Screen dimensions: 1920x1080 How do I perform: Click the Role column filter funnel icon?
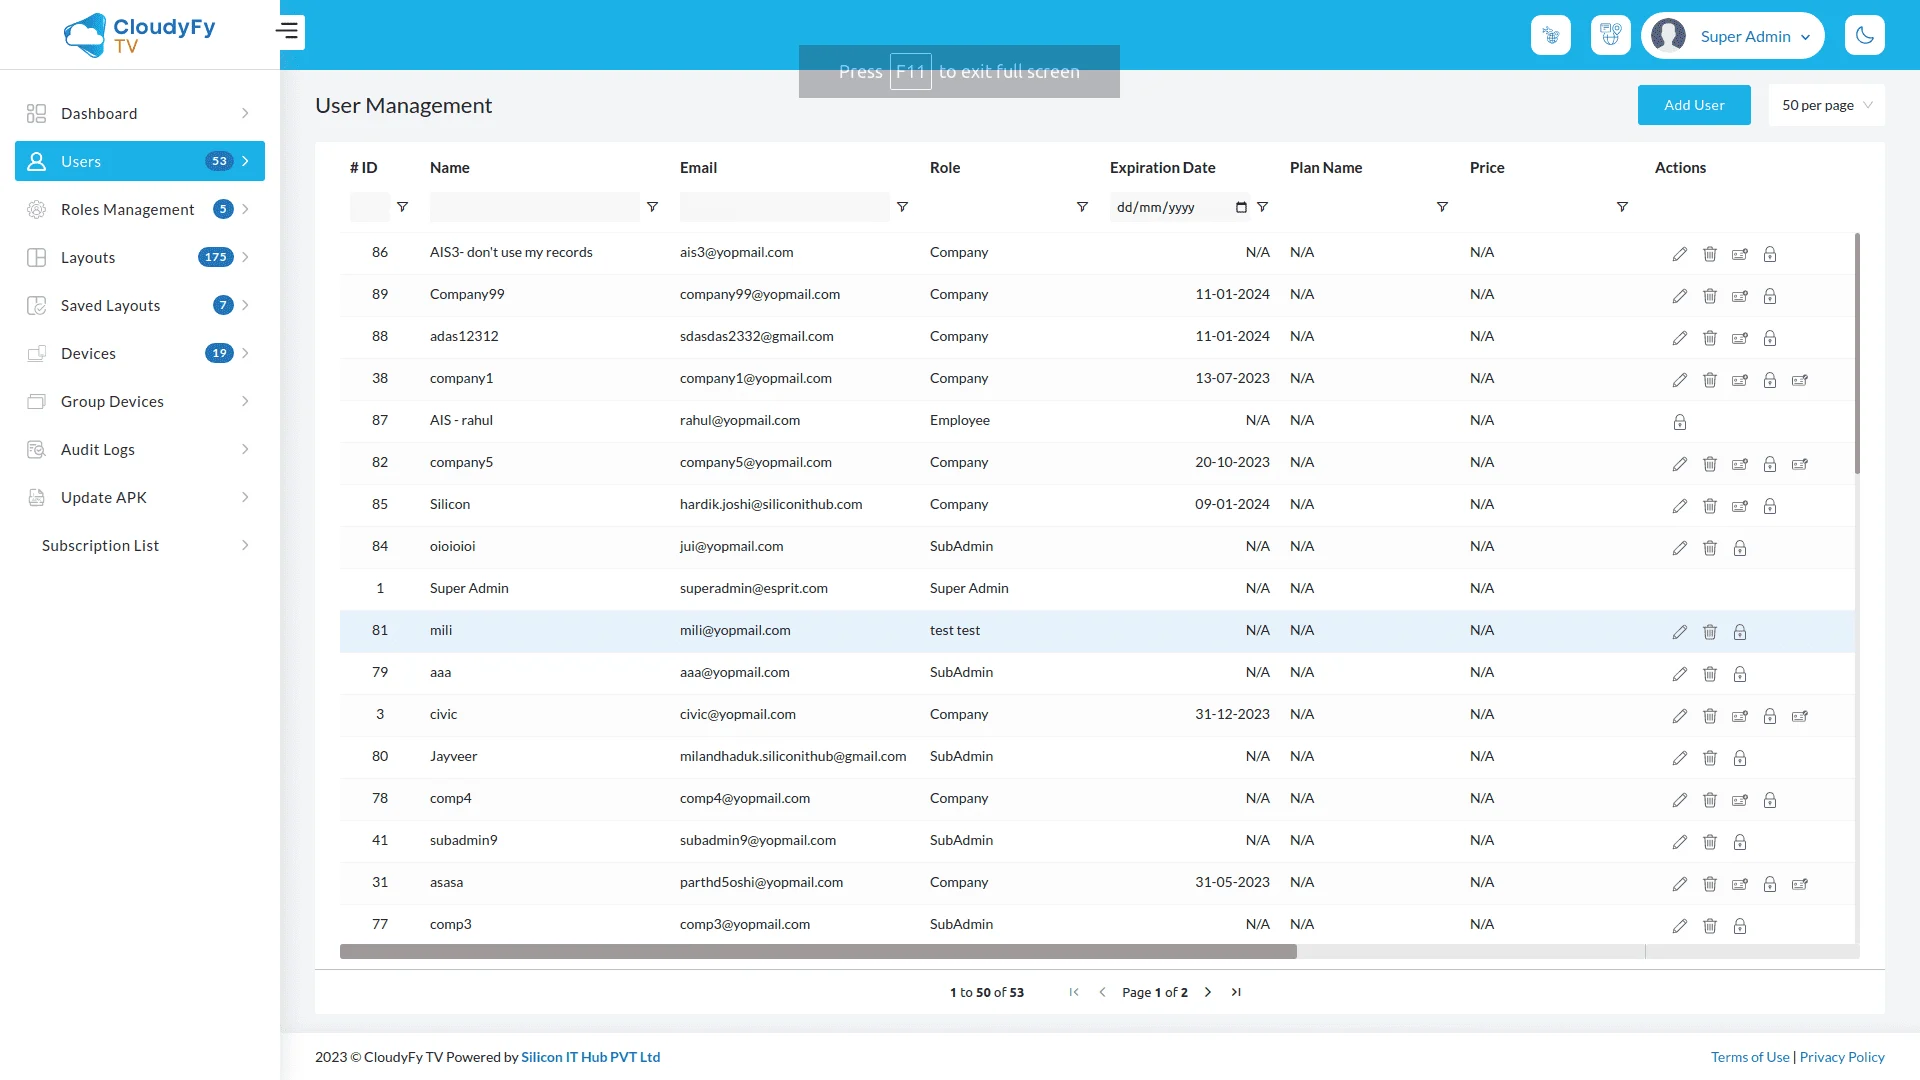click(x=1081, y=207)
